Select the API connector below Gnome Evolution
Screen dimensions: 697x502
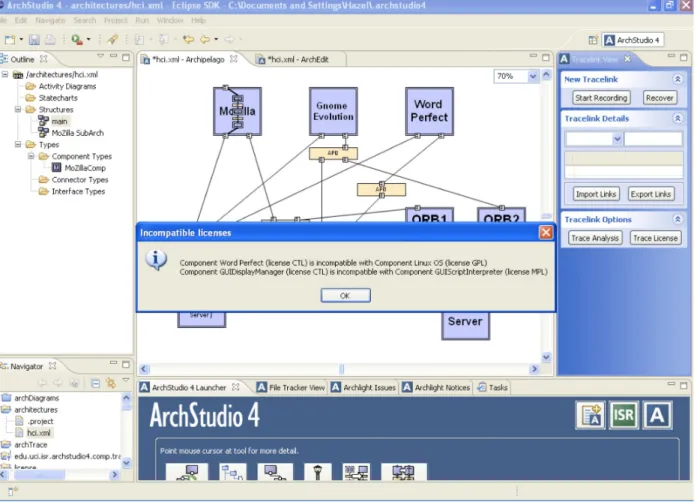tap(333, 153)
